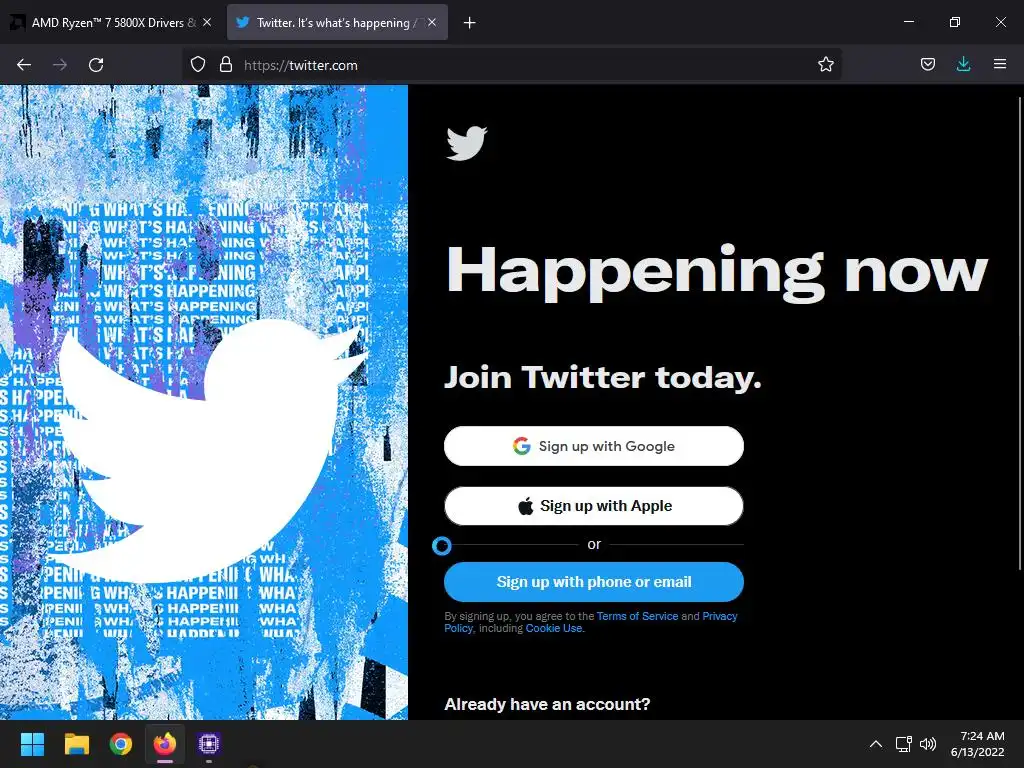This screenshot has width=1024, height=768.
Task: Show hidden system tray icons
Action: [876, 744]
